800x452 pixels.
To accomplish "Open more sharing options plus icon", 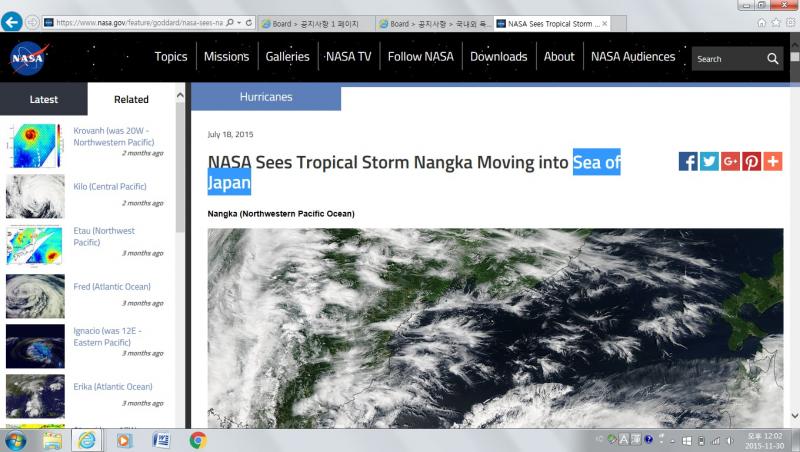I will tap(772, 162).
